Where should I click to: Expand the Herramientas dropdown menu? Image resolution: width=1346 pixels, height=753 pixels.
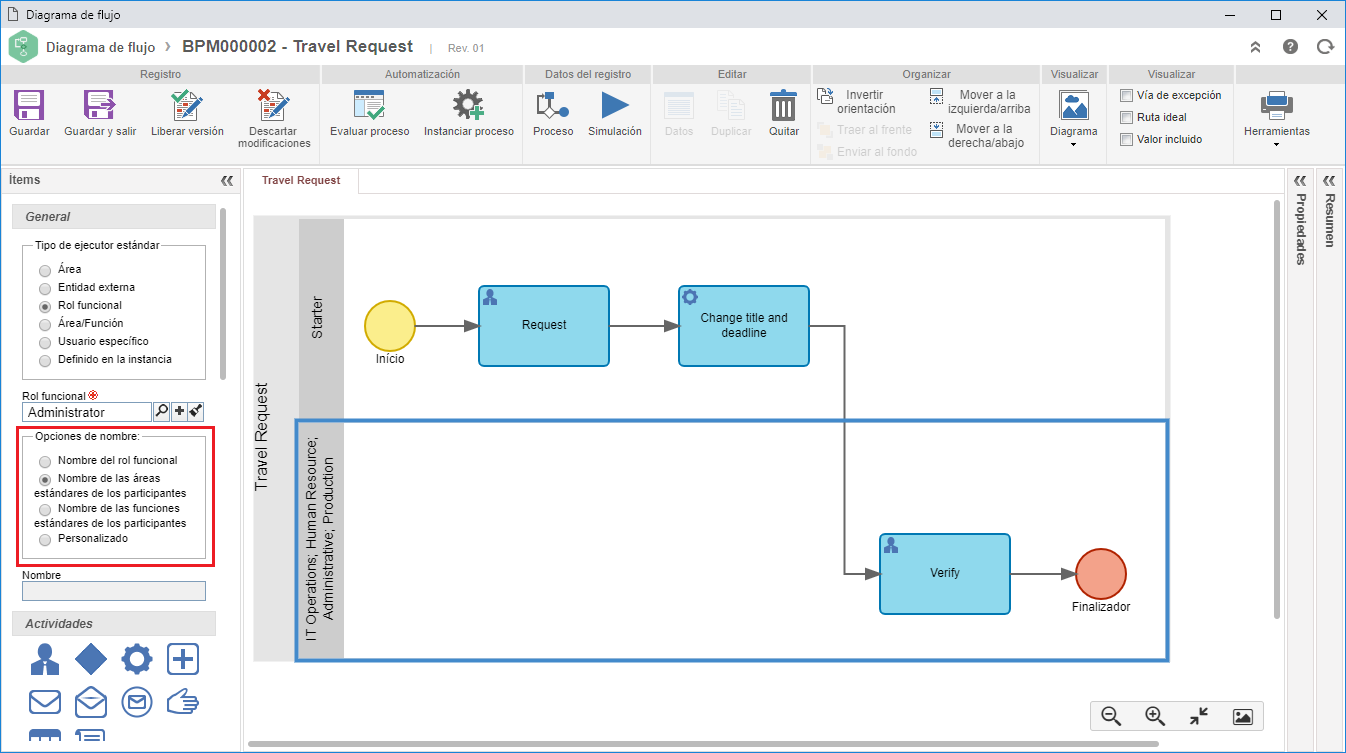point(1276,144)
